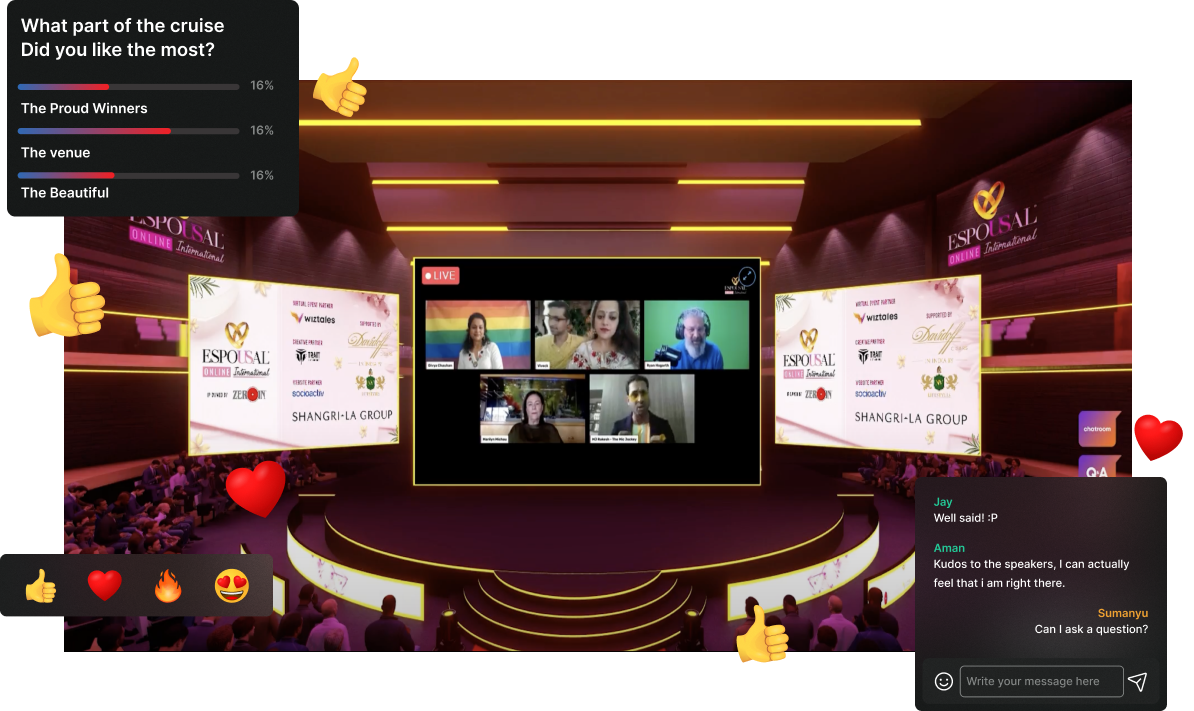
Task: Open the chatroom button
Action: (x=1098, y=429)
